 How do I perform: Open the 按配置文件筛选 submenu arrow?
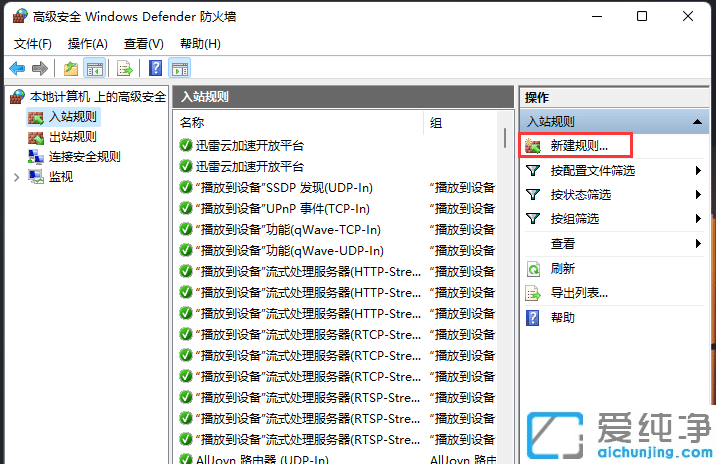(x=698, y=171)
